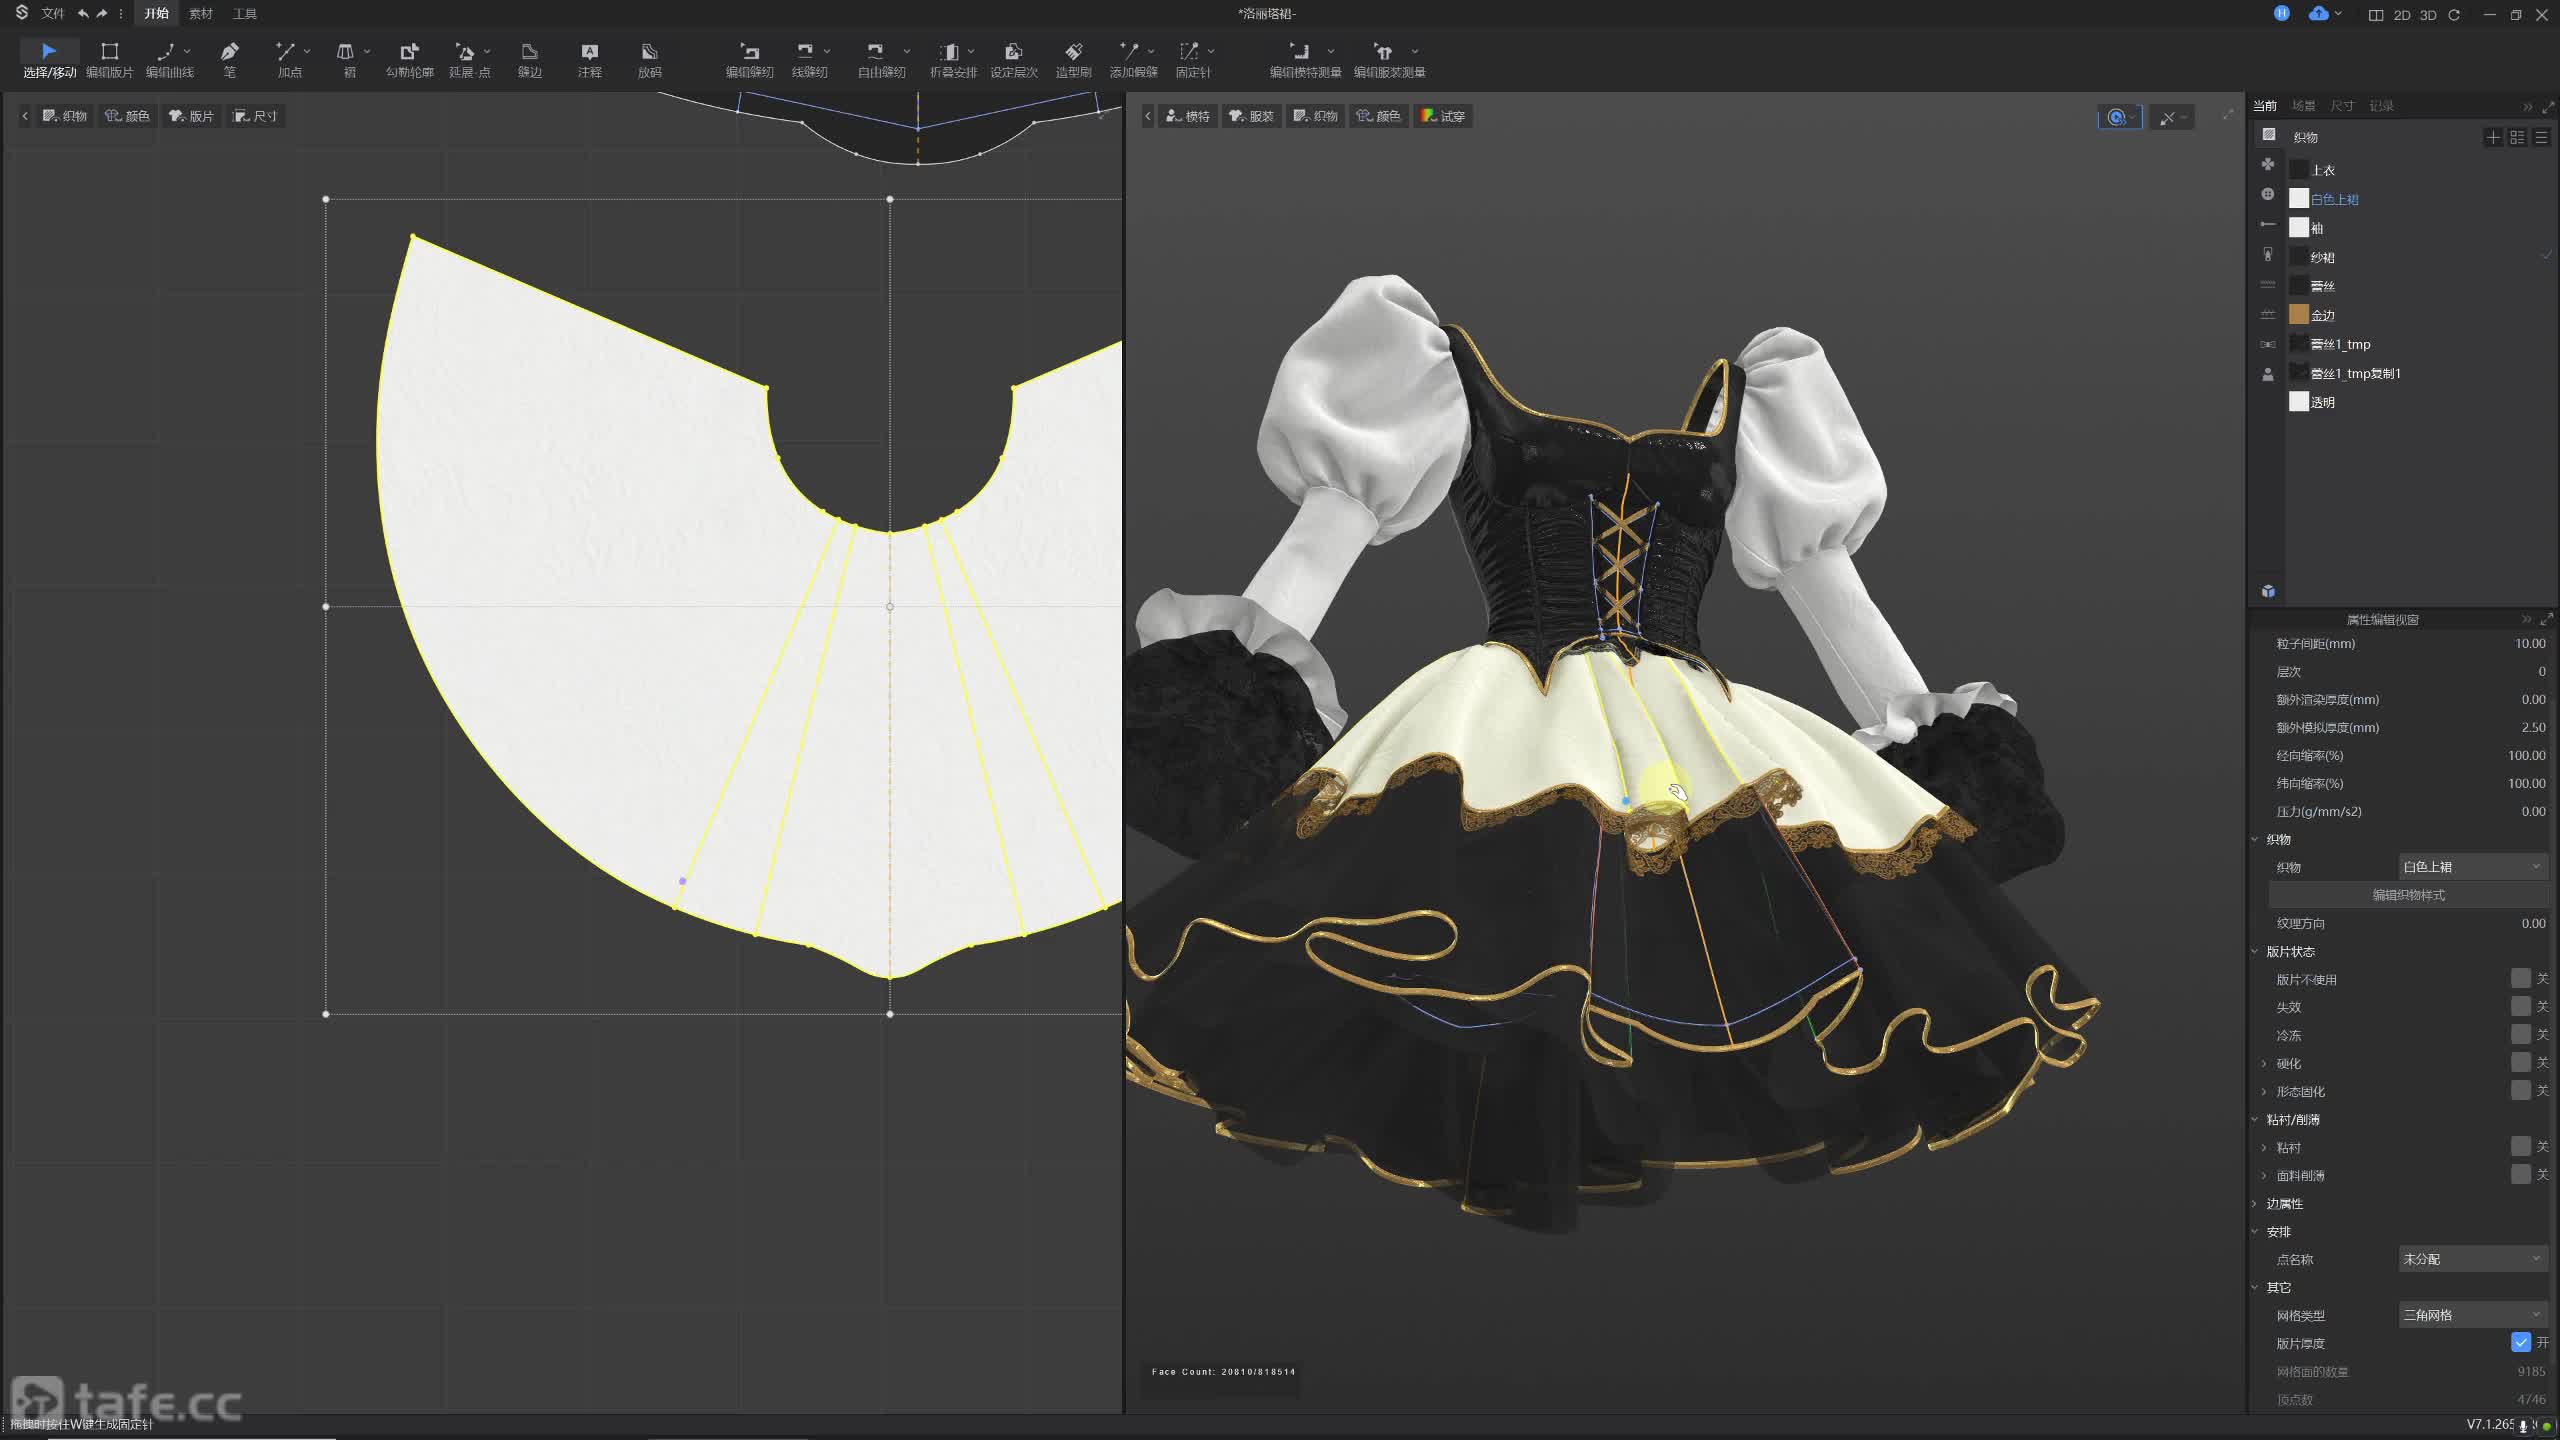
Task: Click the 3D window 模特 button
Action: [x=1188, y=116]
